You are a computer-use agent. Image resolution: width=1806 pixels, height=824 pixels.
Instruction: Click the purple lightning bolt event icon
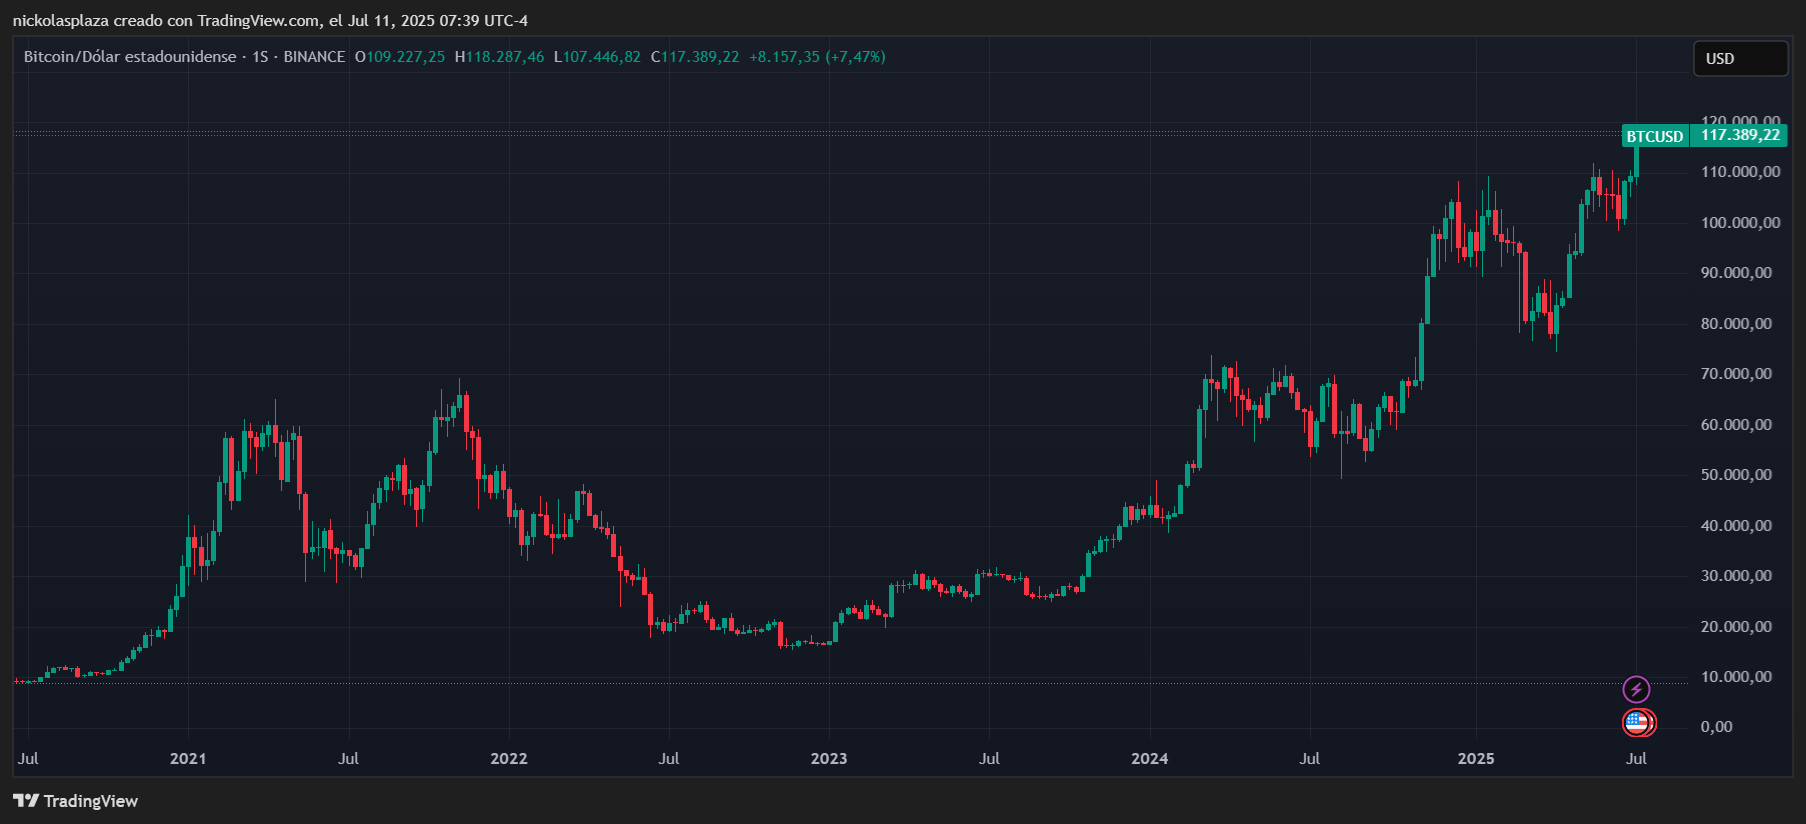(x=1636, y=689)
